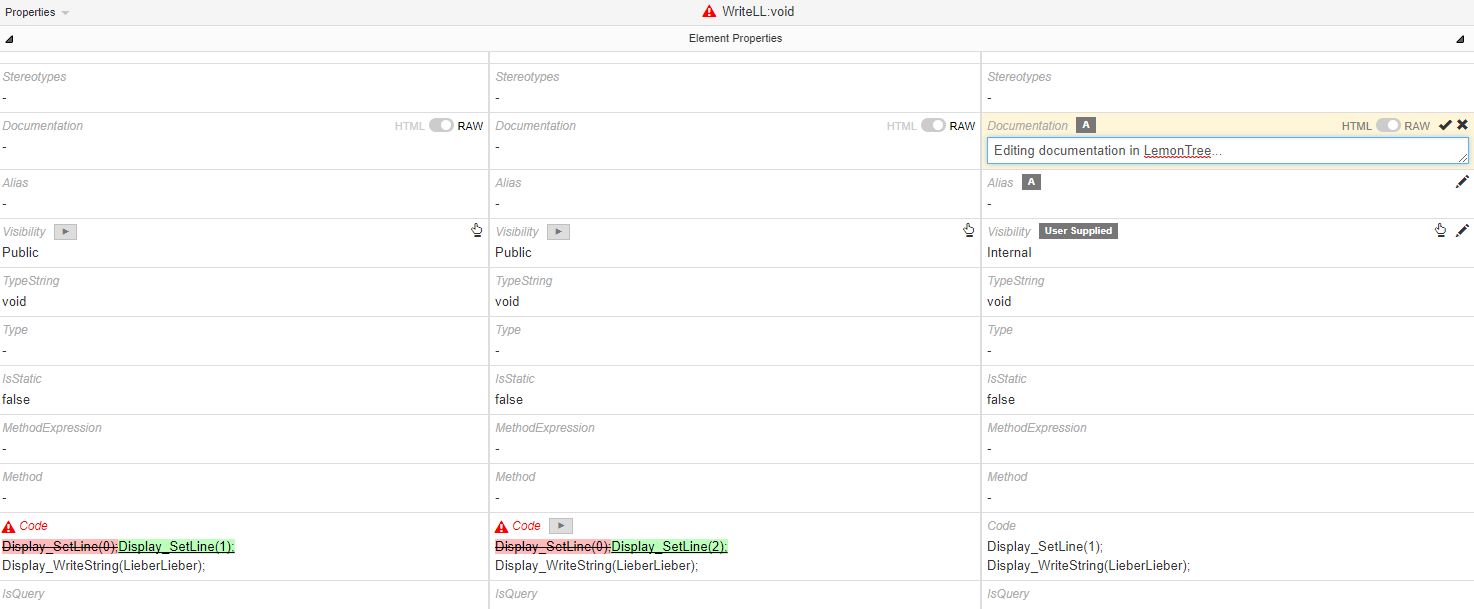
Task: Click the warning icon next to left Code section
Action: (9, 525)
